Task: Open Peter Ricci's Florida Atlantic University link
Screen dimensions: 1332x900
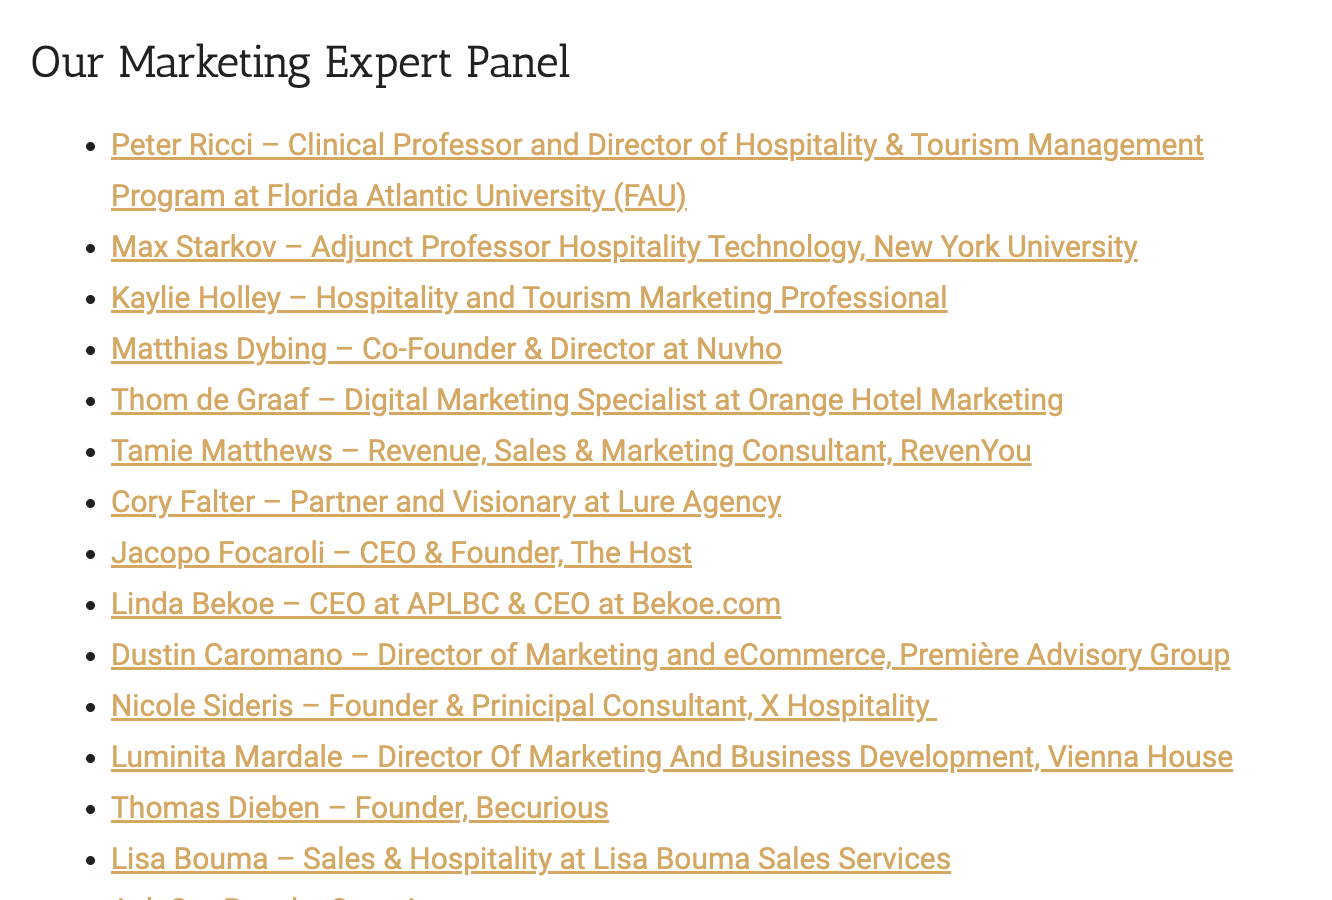Action: [657, 146]
